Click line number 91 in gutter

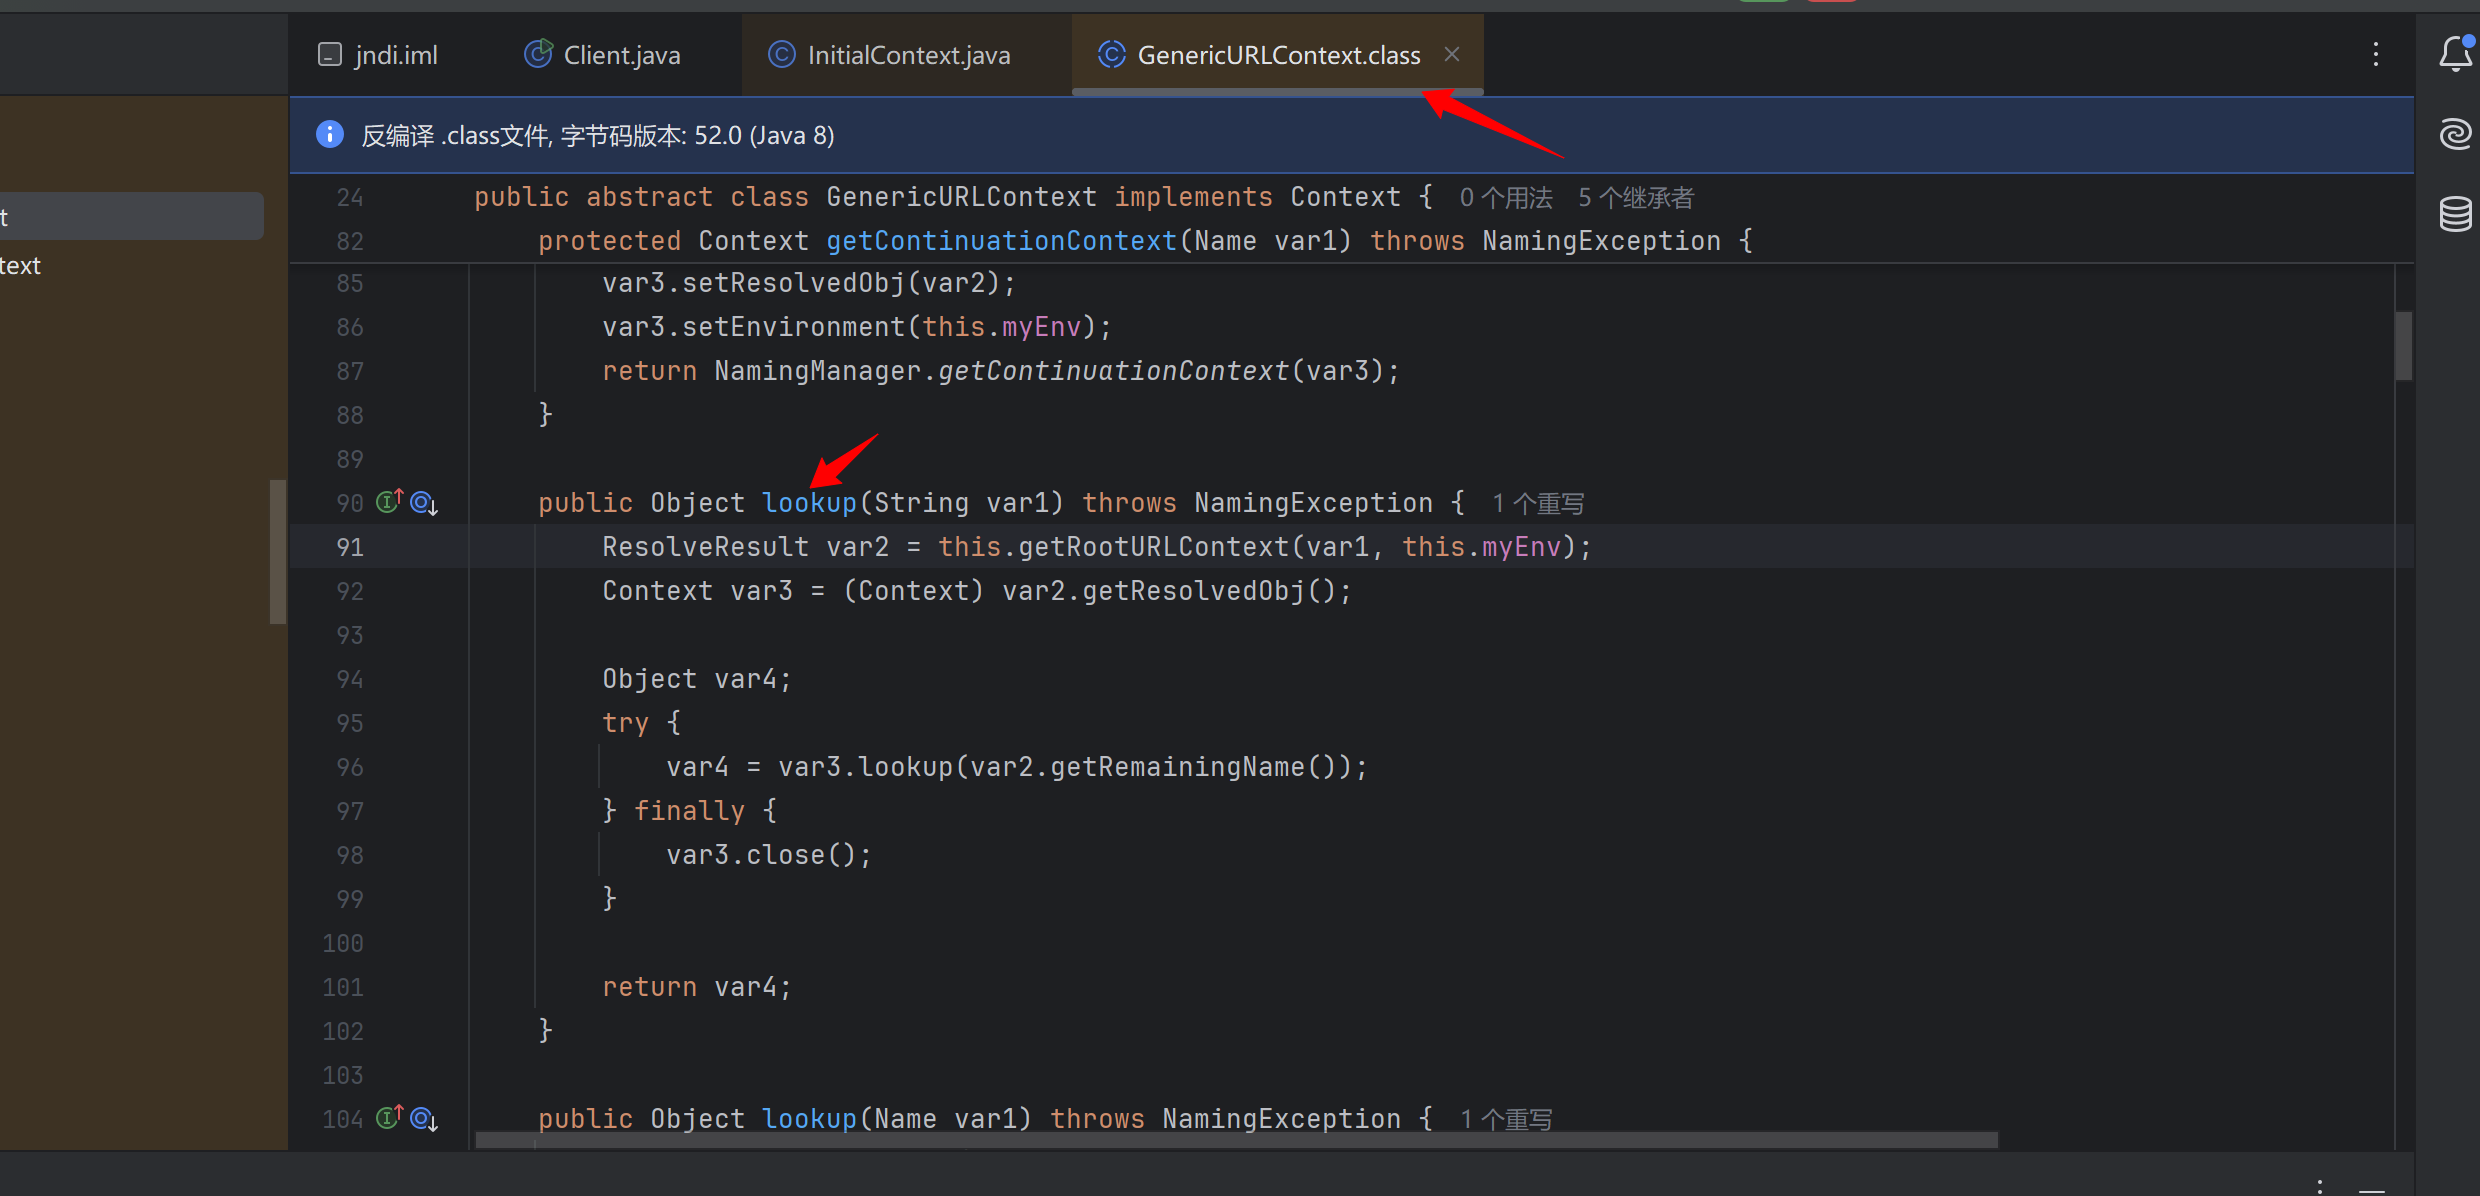[x=350, y=547]
